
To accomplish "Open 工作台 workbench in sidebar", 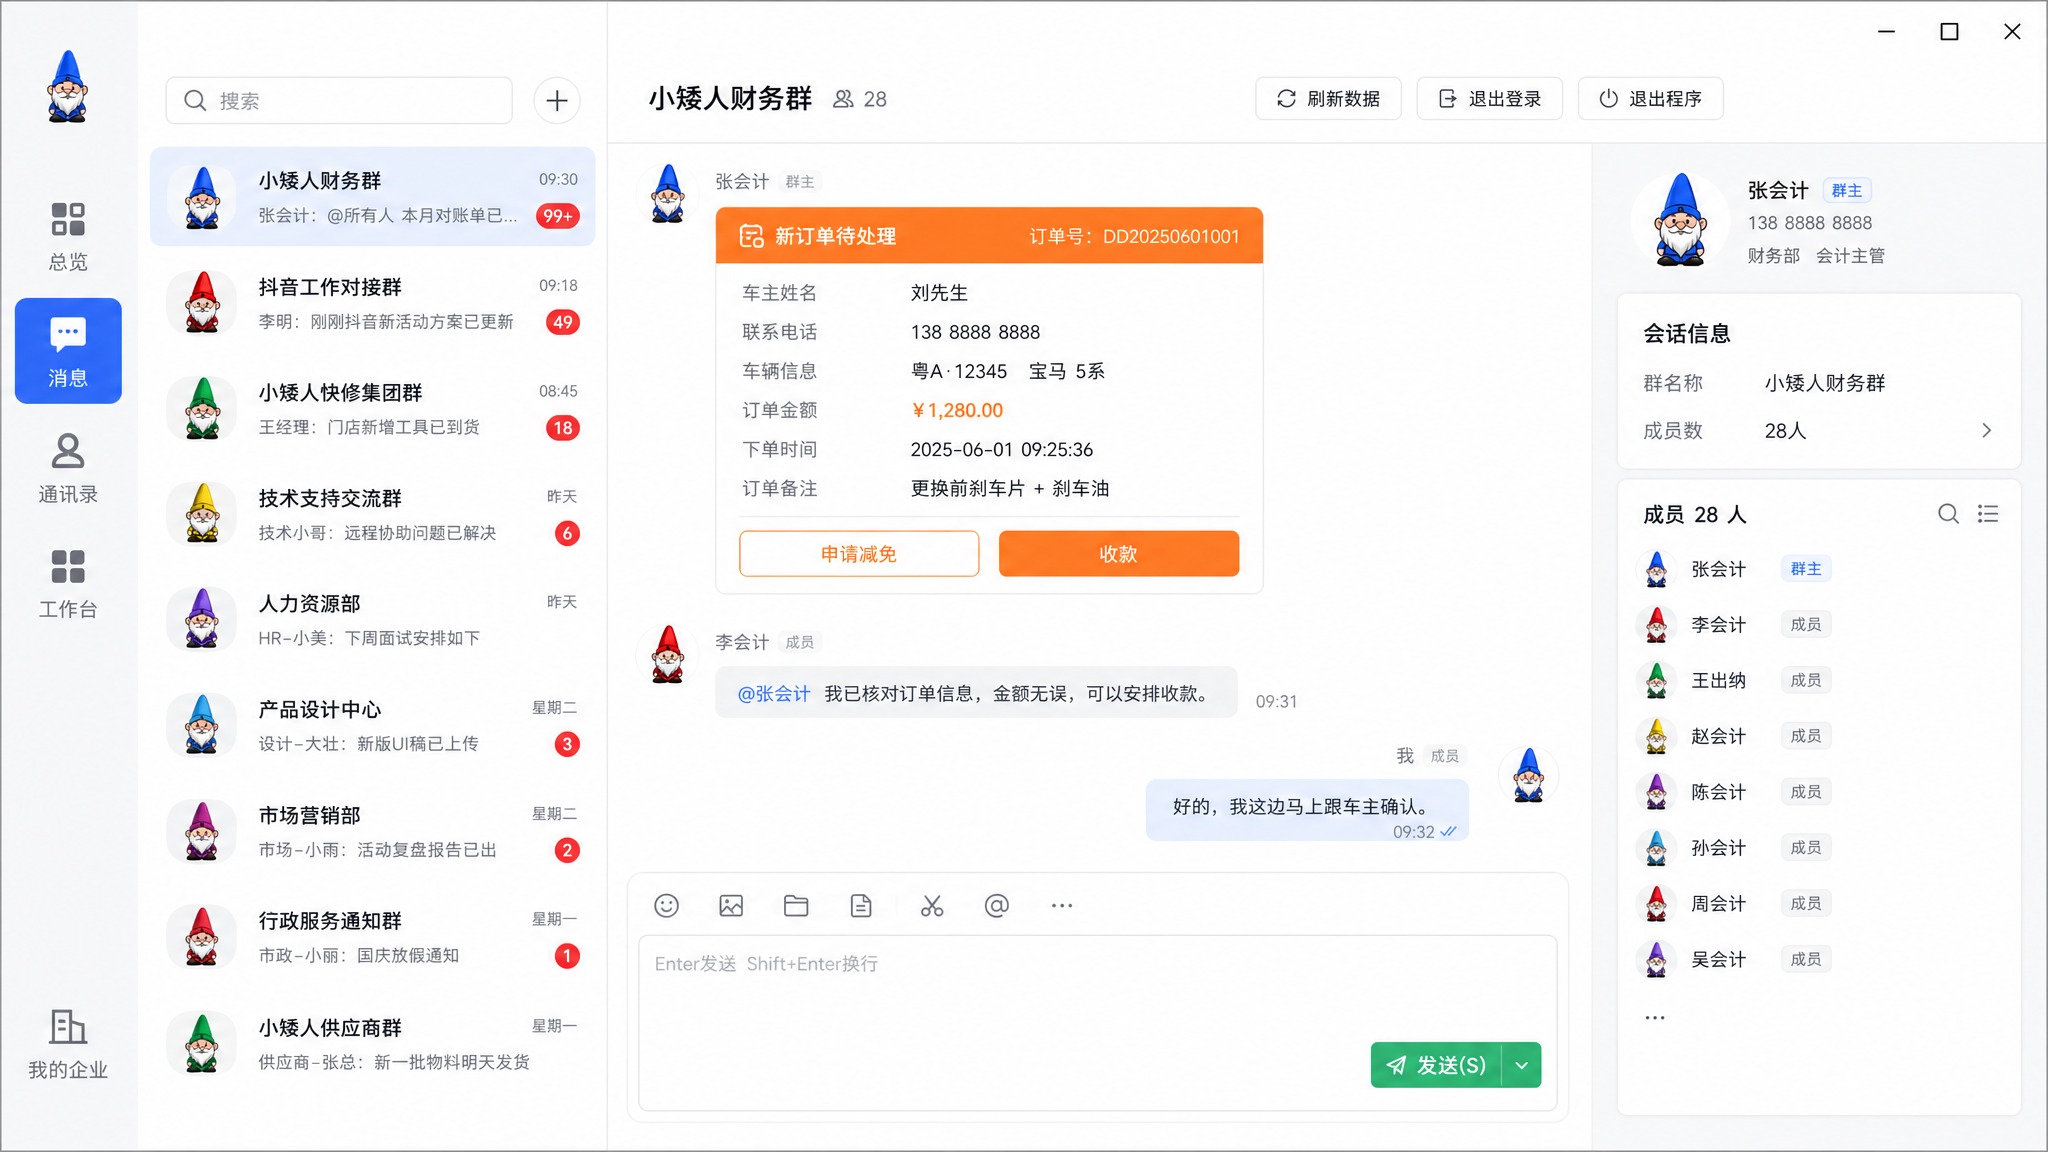I will 68,584.
